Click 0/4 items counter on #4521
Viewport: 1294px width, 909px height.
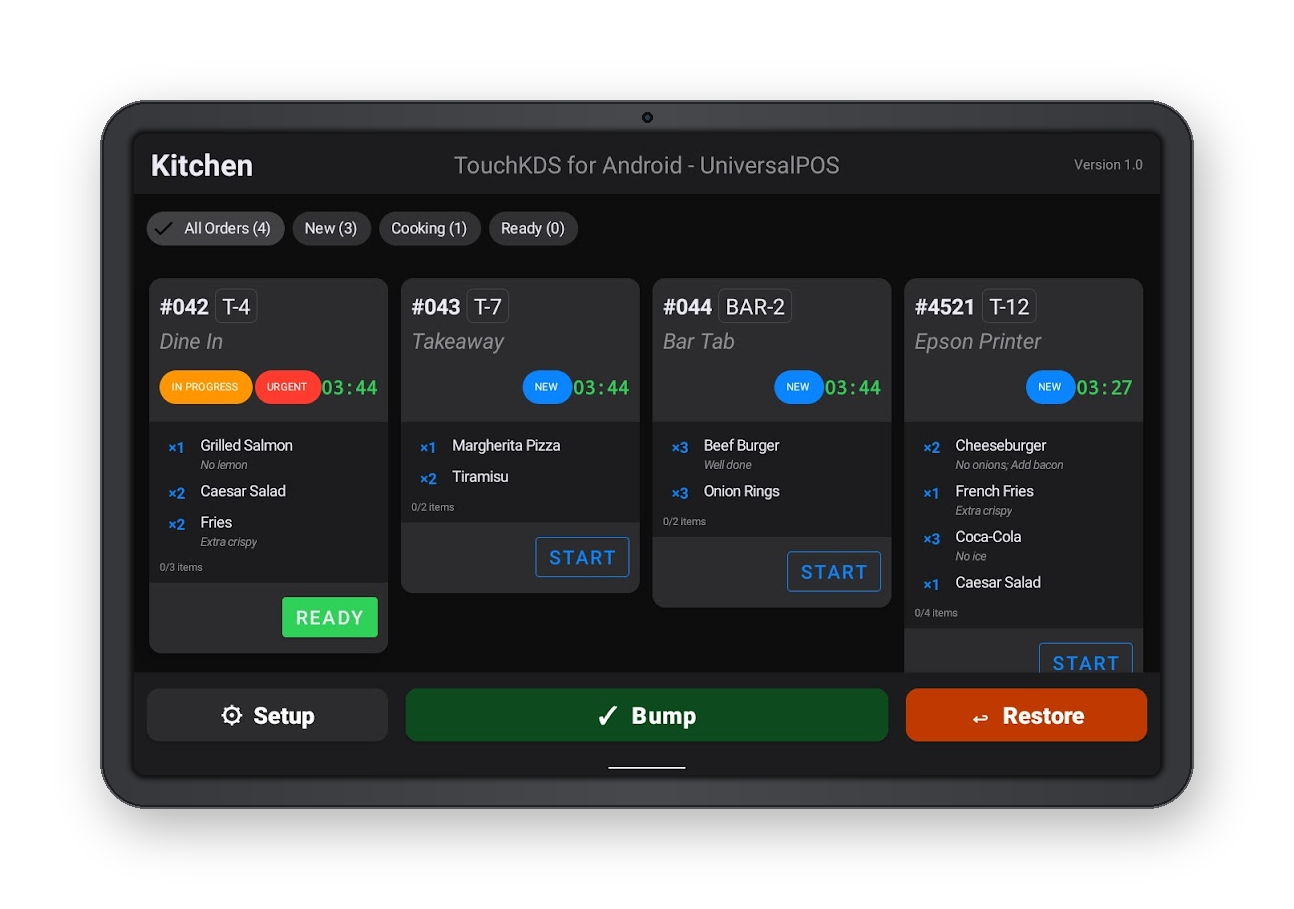click(936, 613)
